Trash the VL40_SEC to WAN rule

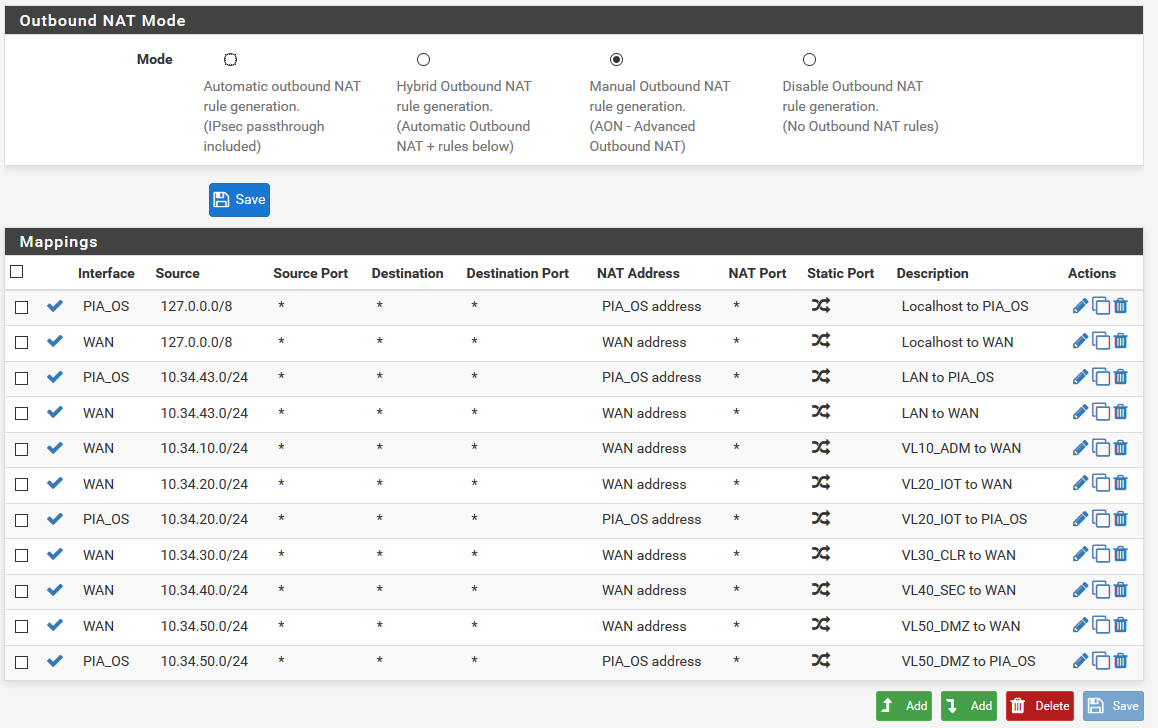1121,590
